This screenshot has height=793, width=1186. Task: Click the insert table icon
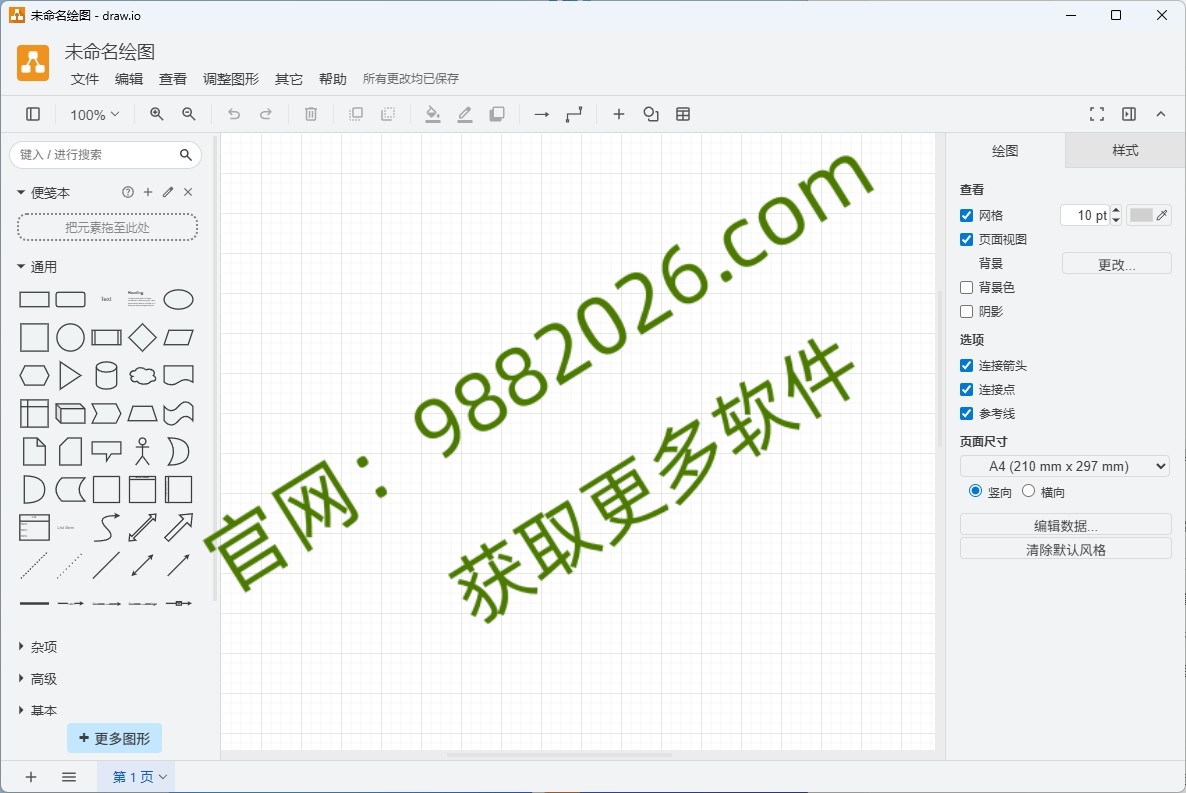(x=683, y=114)
